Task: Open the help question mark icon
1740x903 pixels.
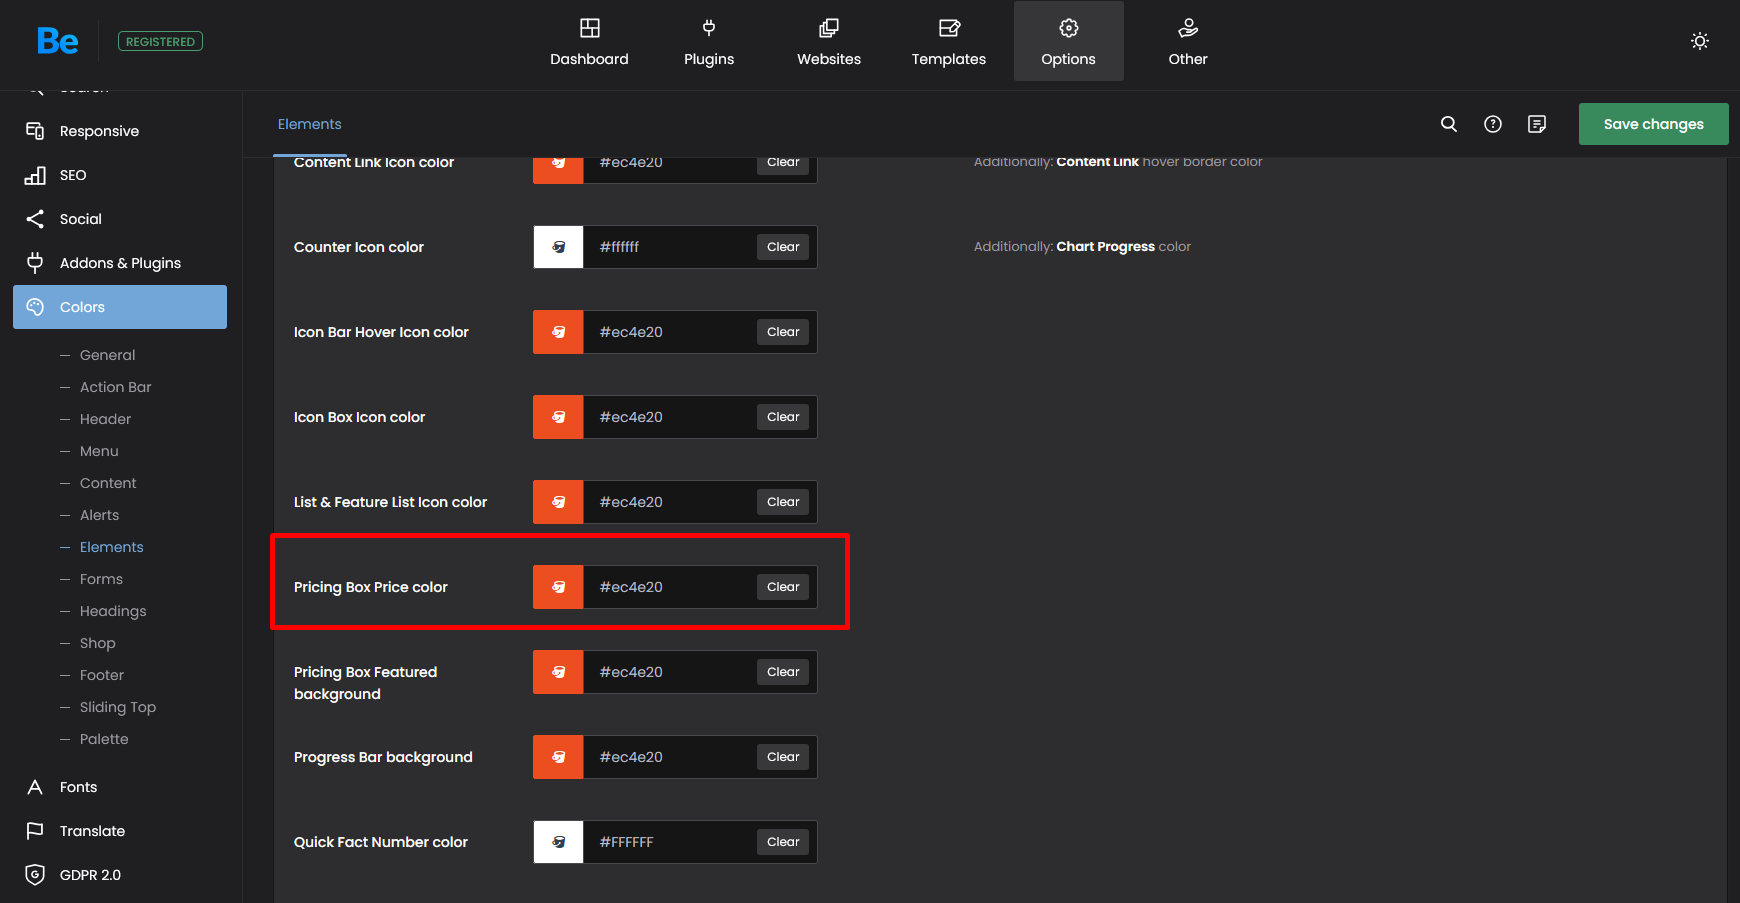Action: (1492, 124)
